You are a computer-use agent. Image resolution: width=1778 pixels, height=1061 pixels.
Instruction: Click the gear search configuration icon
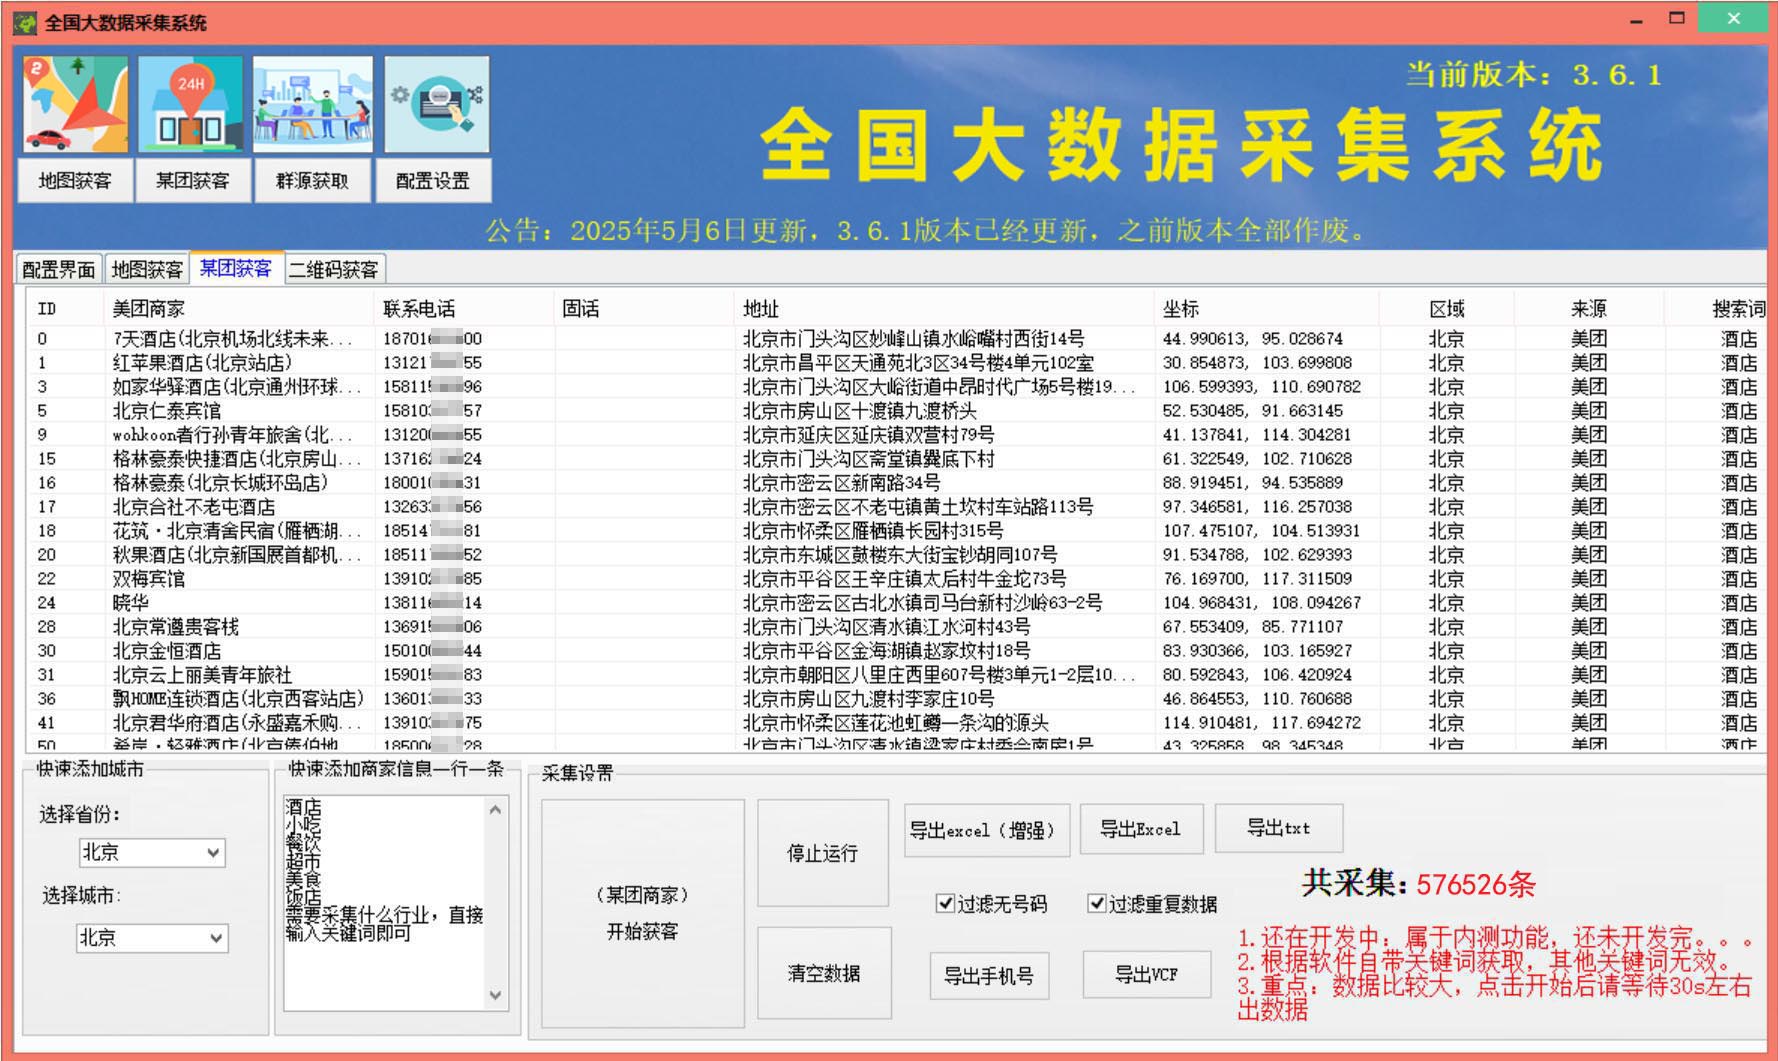pyautogui.click(x=436, y=104)
